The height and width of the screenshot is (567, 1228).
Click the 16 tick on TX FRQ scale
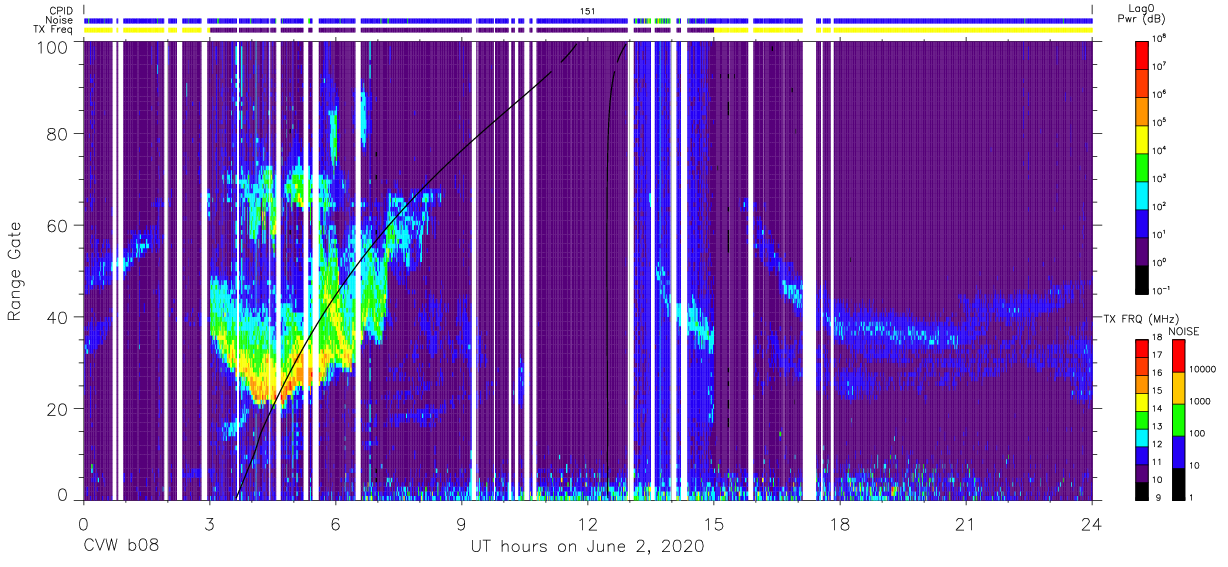[x=1156, y=374]
